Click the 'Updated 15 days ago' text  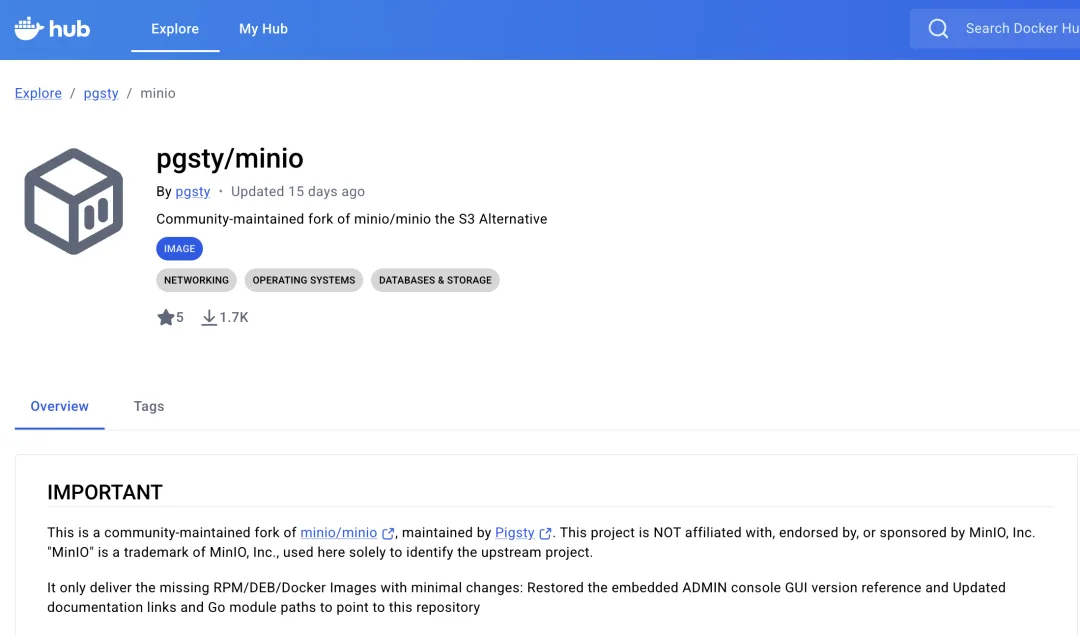click(298, 191)
